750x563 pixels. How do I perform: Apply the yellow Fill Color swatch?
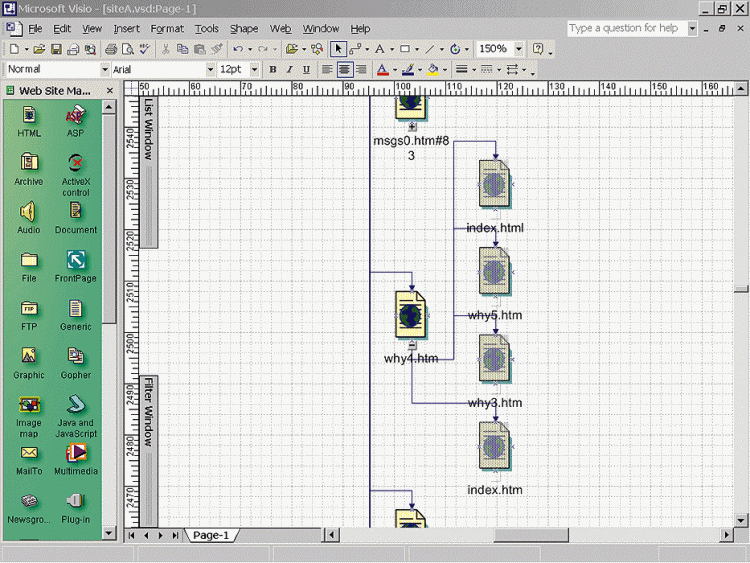pos(433,70)
